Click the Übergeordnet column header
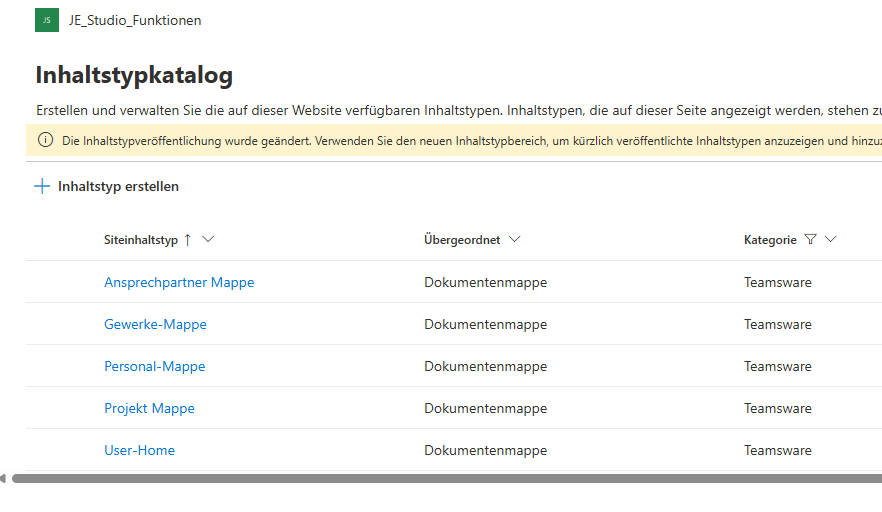 tap(462, 240)
